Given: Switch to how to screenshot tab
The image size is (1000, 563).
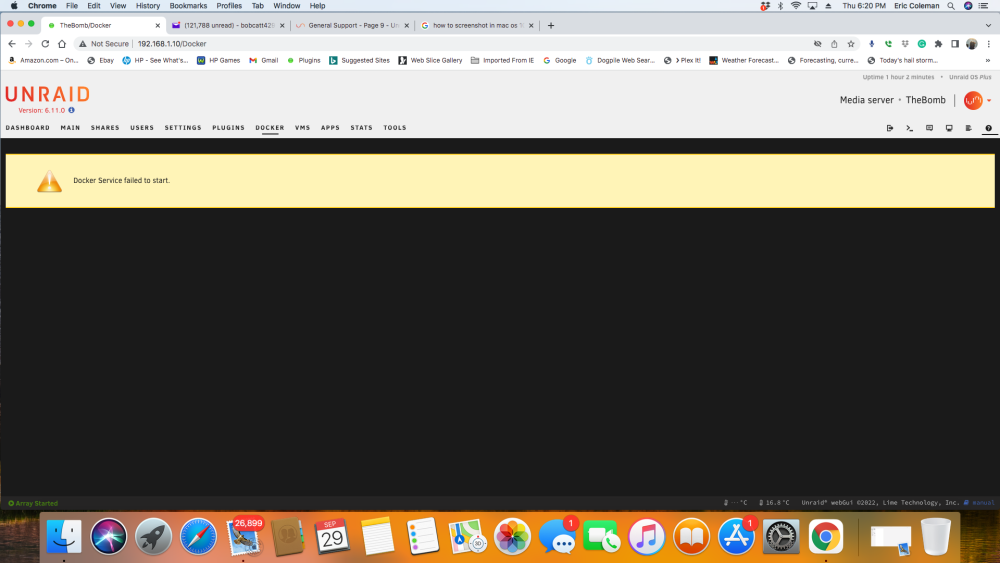Looking at the screenshot, I should pos(478,26).
